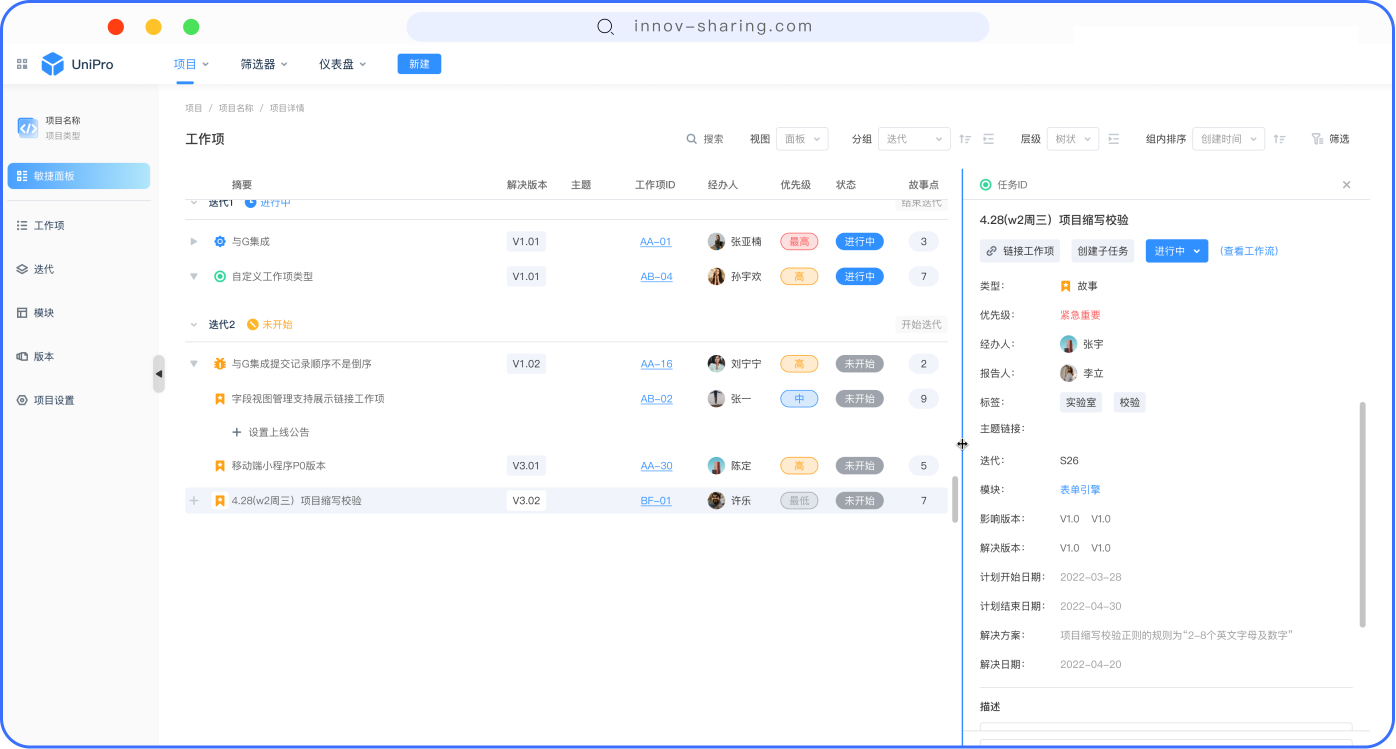Open the 筛选 filter panel
Image resolution: width=1396 pixels, height=749 pixels.
(x=1331, y=138)
